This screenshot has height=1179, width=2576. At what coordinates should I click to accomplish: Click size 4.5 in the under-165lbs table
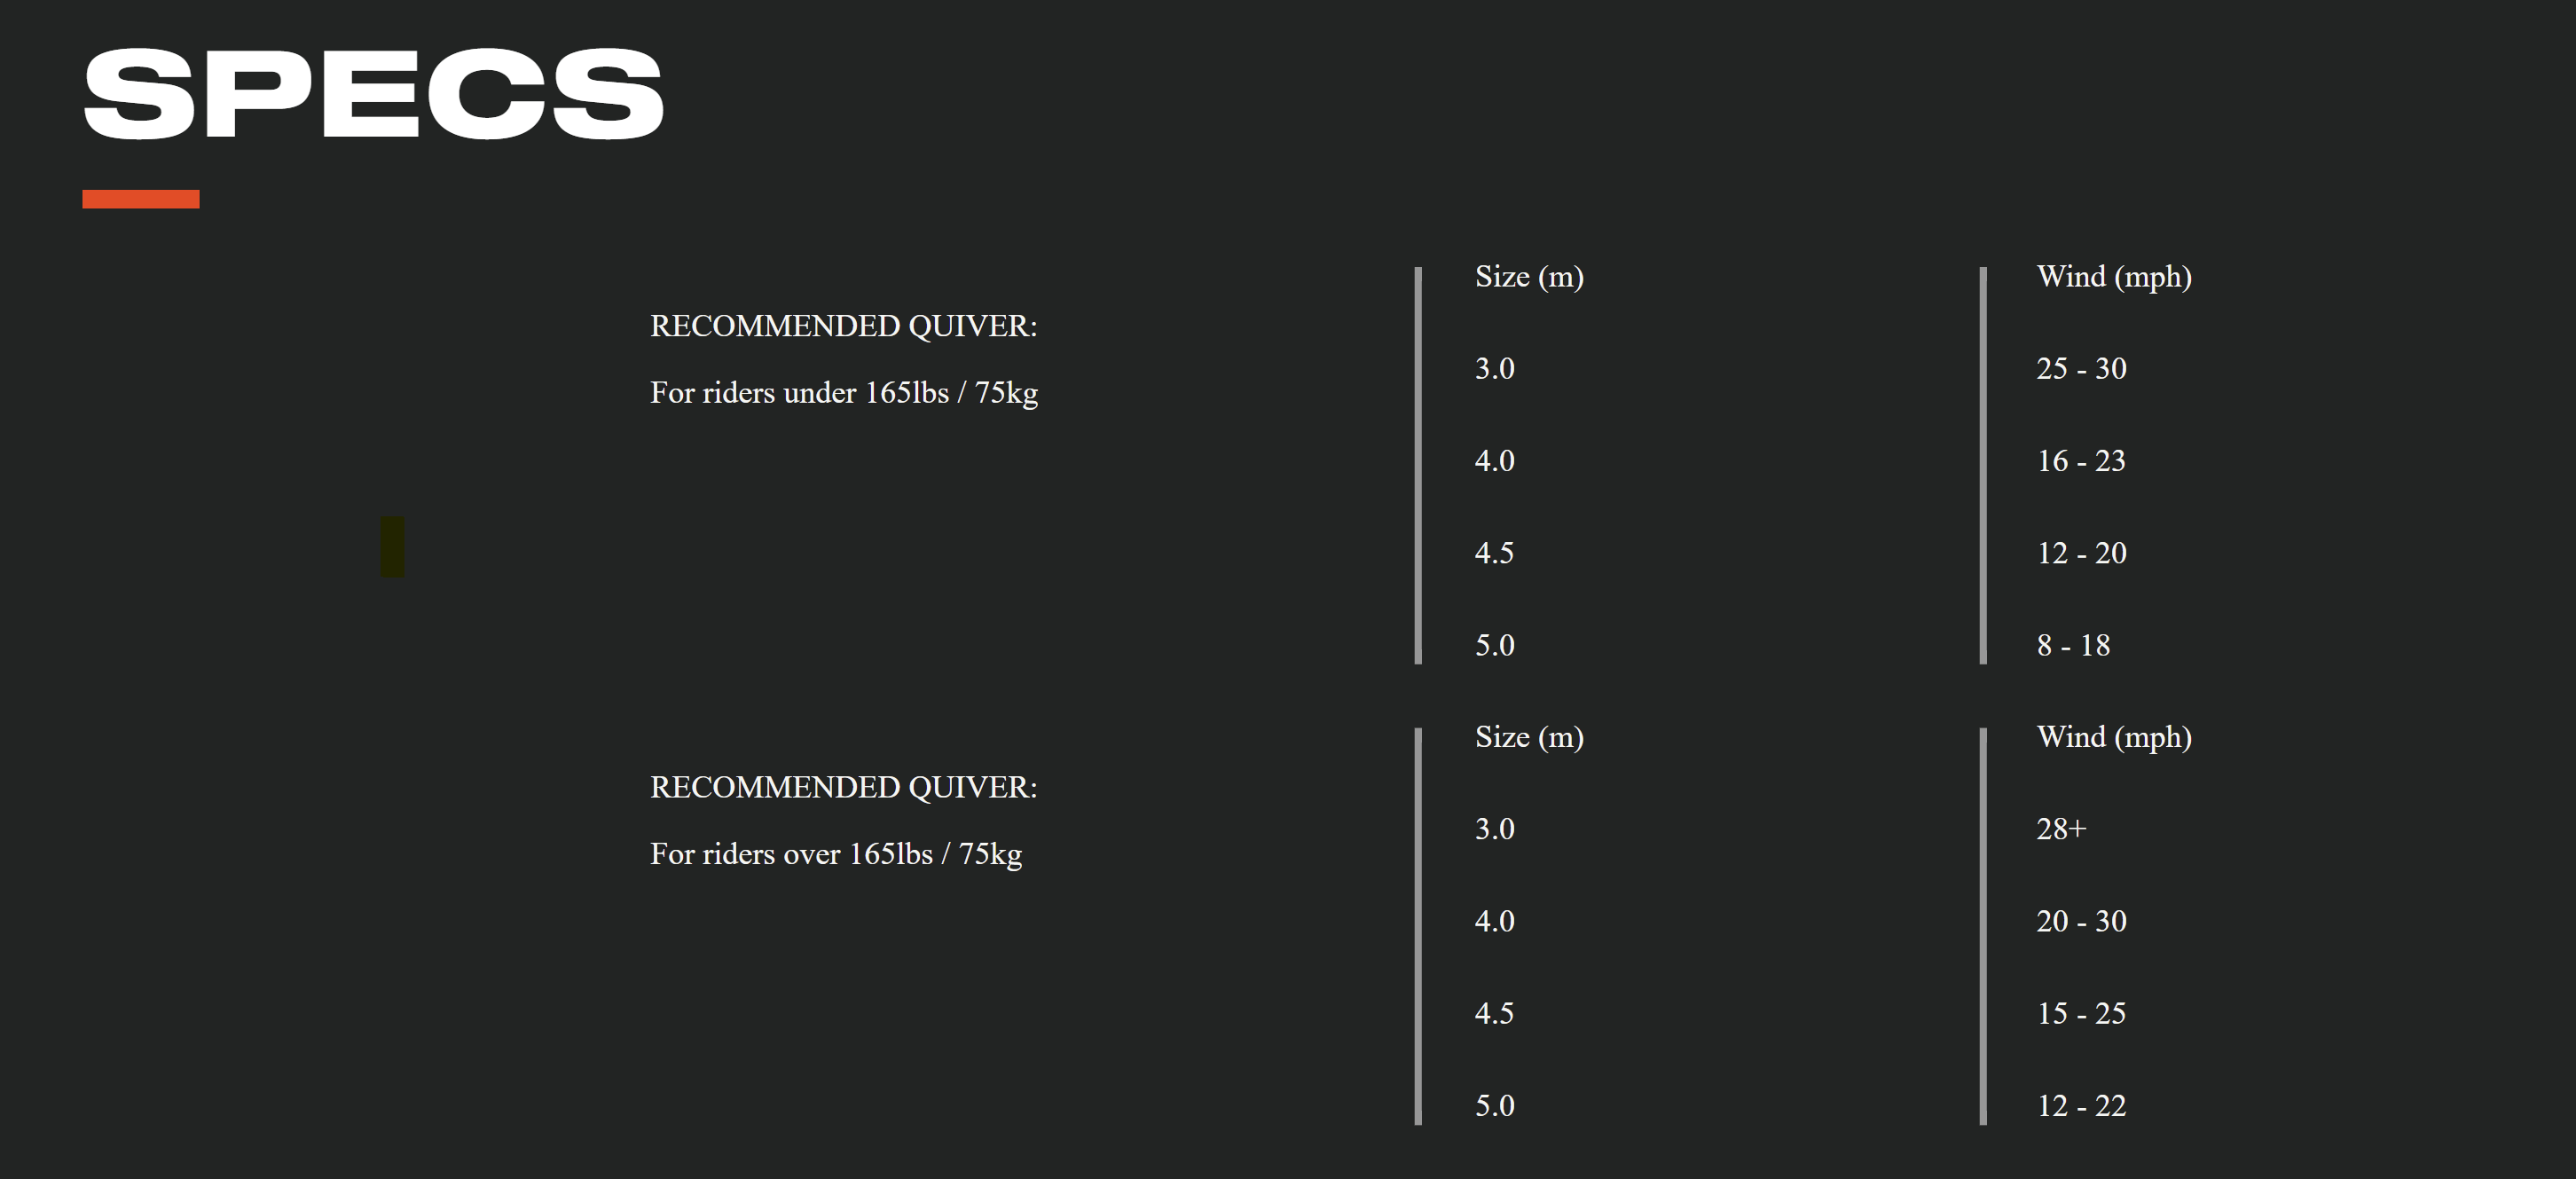click(1494, 553)
